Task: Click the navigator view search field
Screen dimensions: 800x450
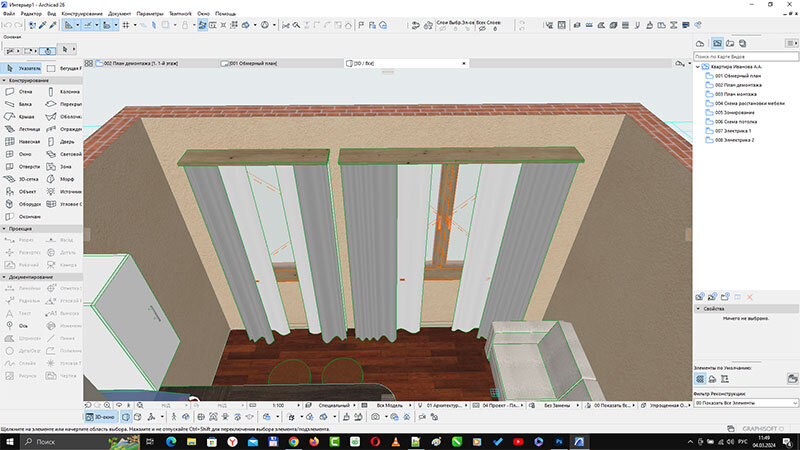Action: (745, 57)
